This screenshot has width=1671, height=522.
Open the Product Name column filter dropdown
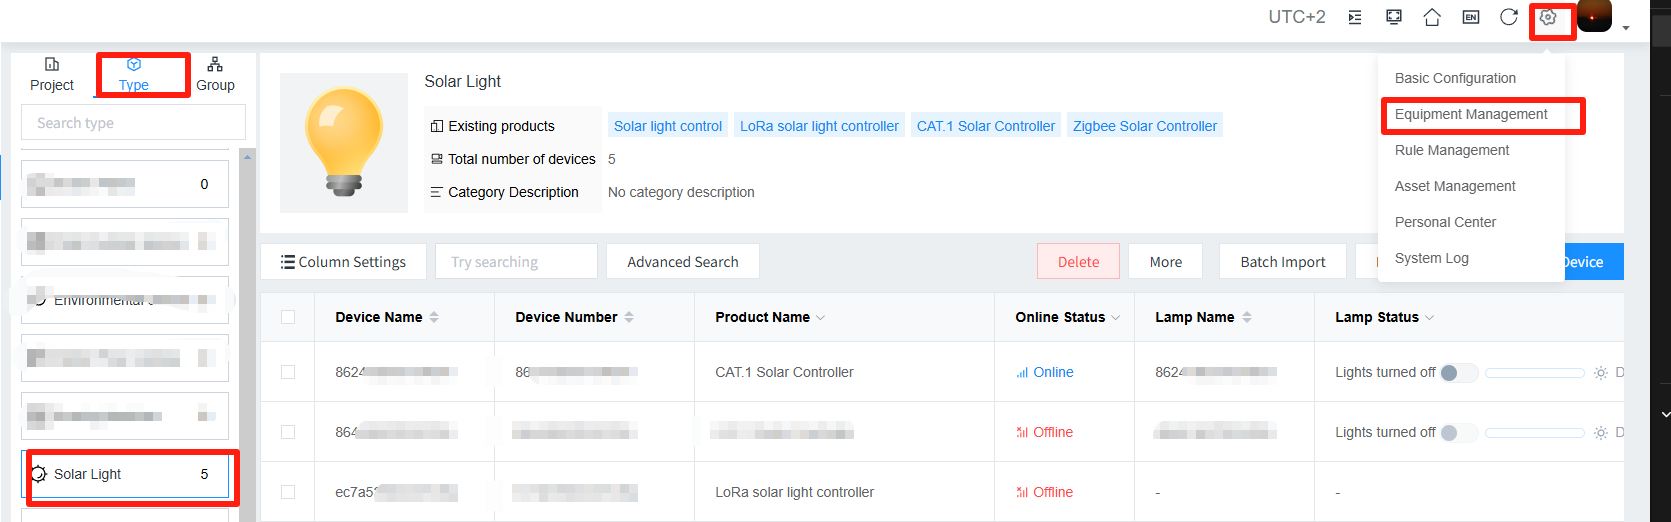821,318
